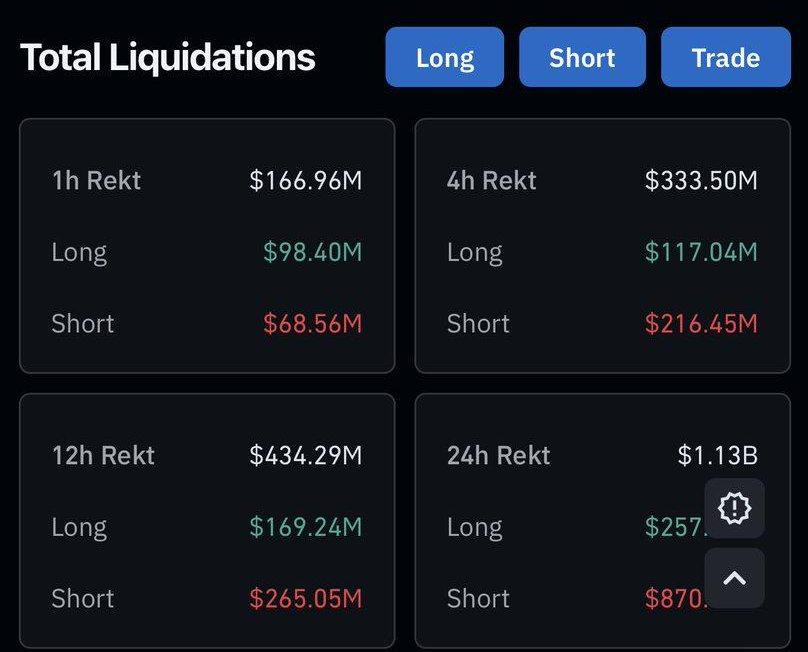Open the Trade button
This screenshot has width=808, height=652.
pyautogui.click(x=726, y=57)
